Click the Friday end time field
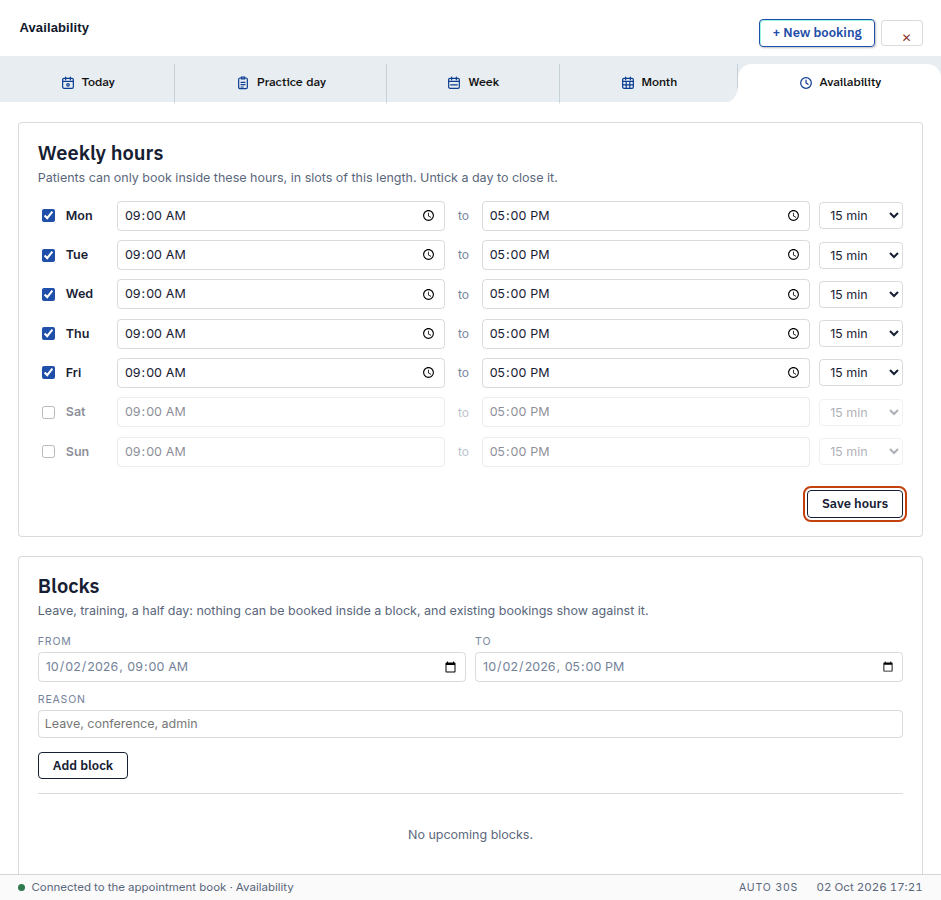Viewport: 941px width, 900px height. tap(646, 373)
